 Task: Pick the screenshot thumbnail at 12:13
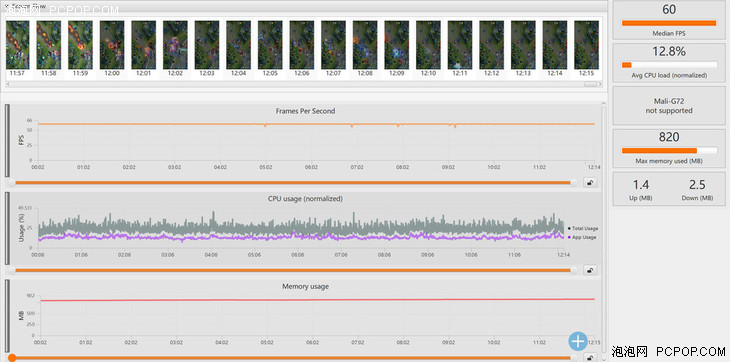523,45
